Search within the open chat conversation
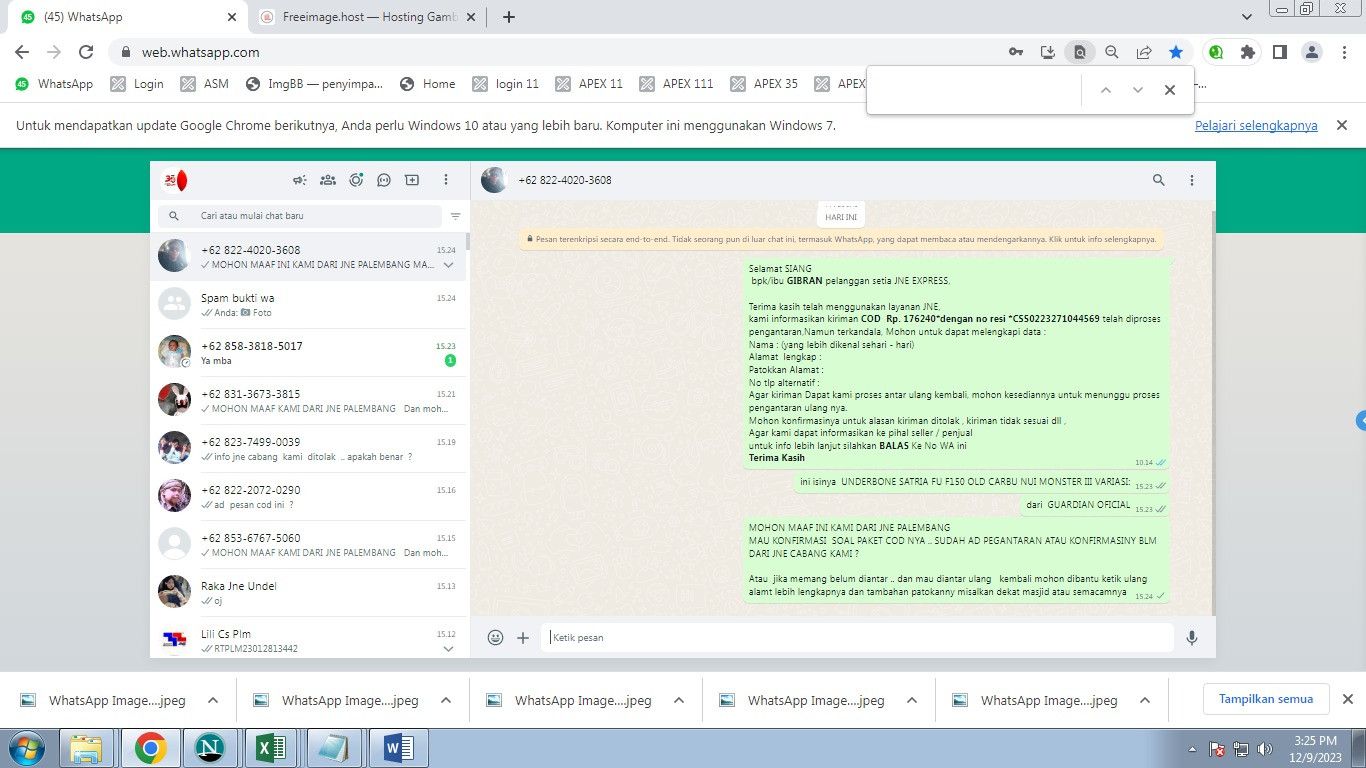This screenshot has height=768, width=1366. 1159,180
